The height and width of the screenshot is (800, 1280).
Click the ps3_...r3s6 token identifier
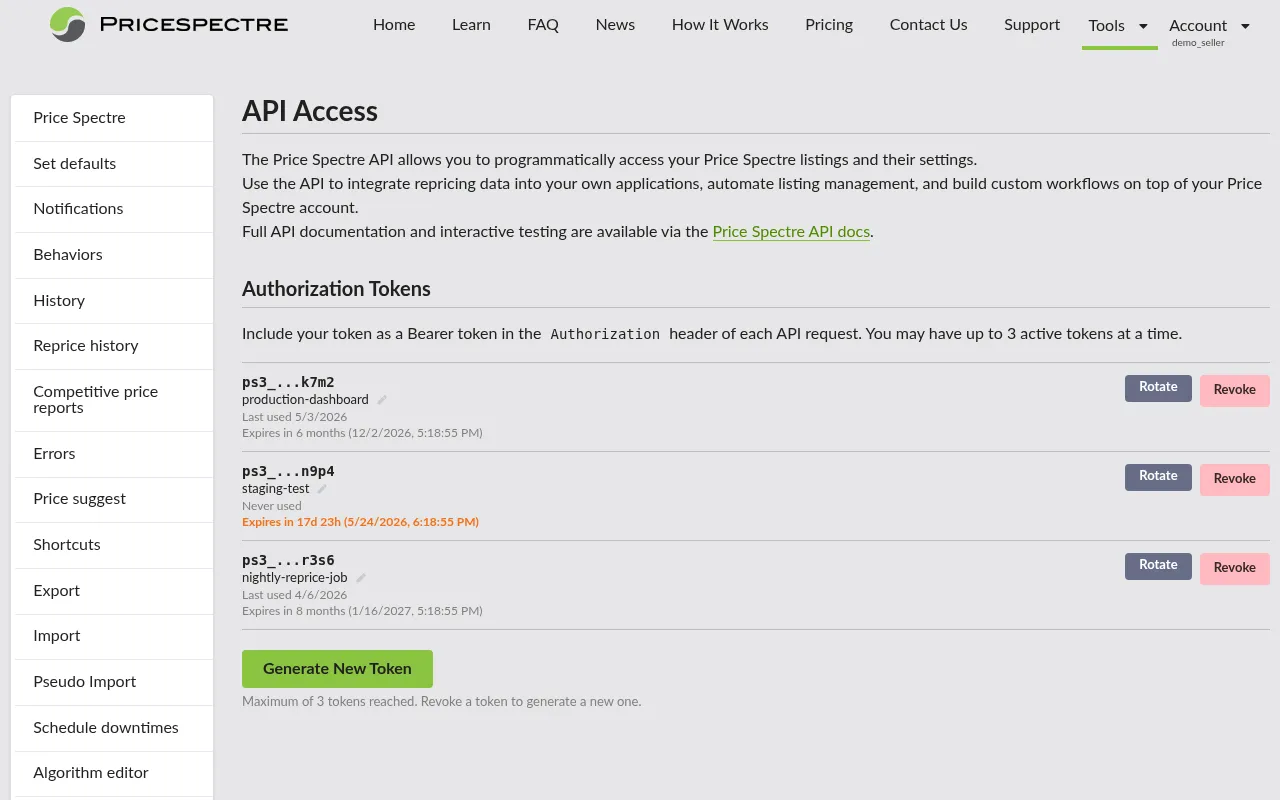[288, 560]
